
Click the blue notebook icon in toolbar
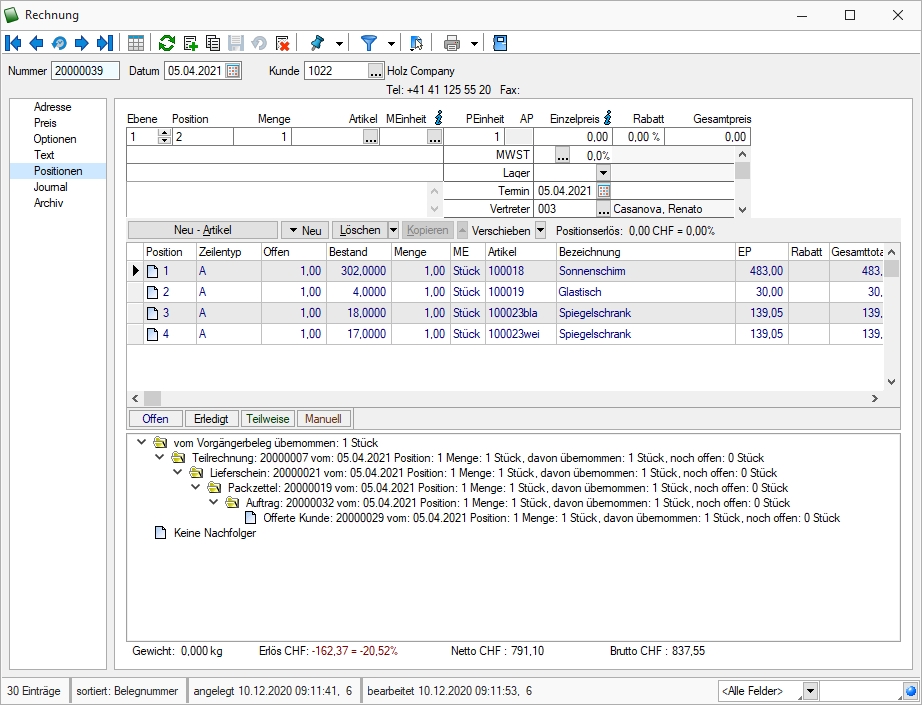tap(500, 43)
